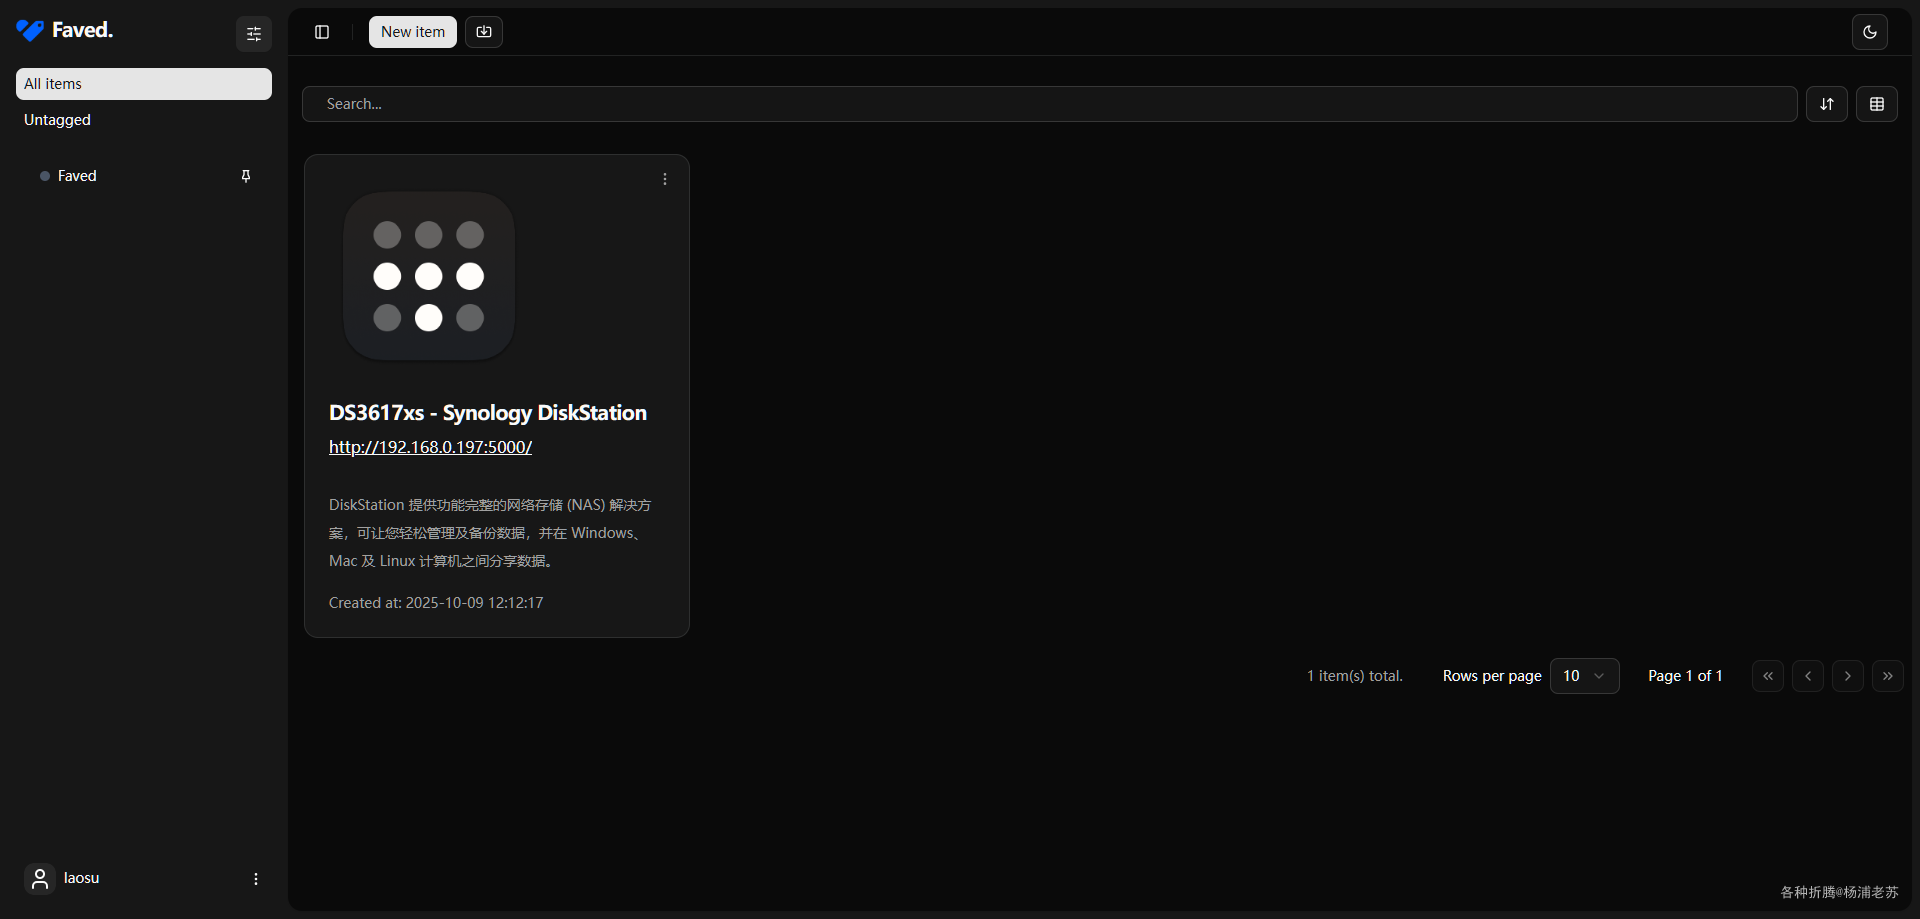The image size is (1920, 919).
Task: Click the DS3617xs - Synology DiskStation title
Action: 488,413
